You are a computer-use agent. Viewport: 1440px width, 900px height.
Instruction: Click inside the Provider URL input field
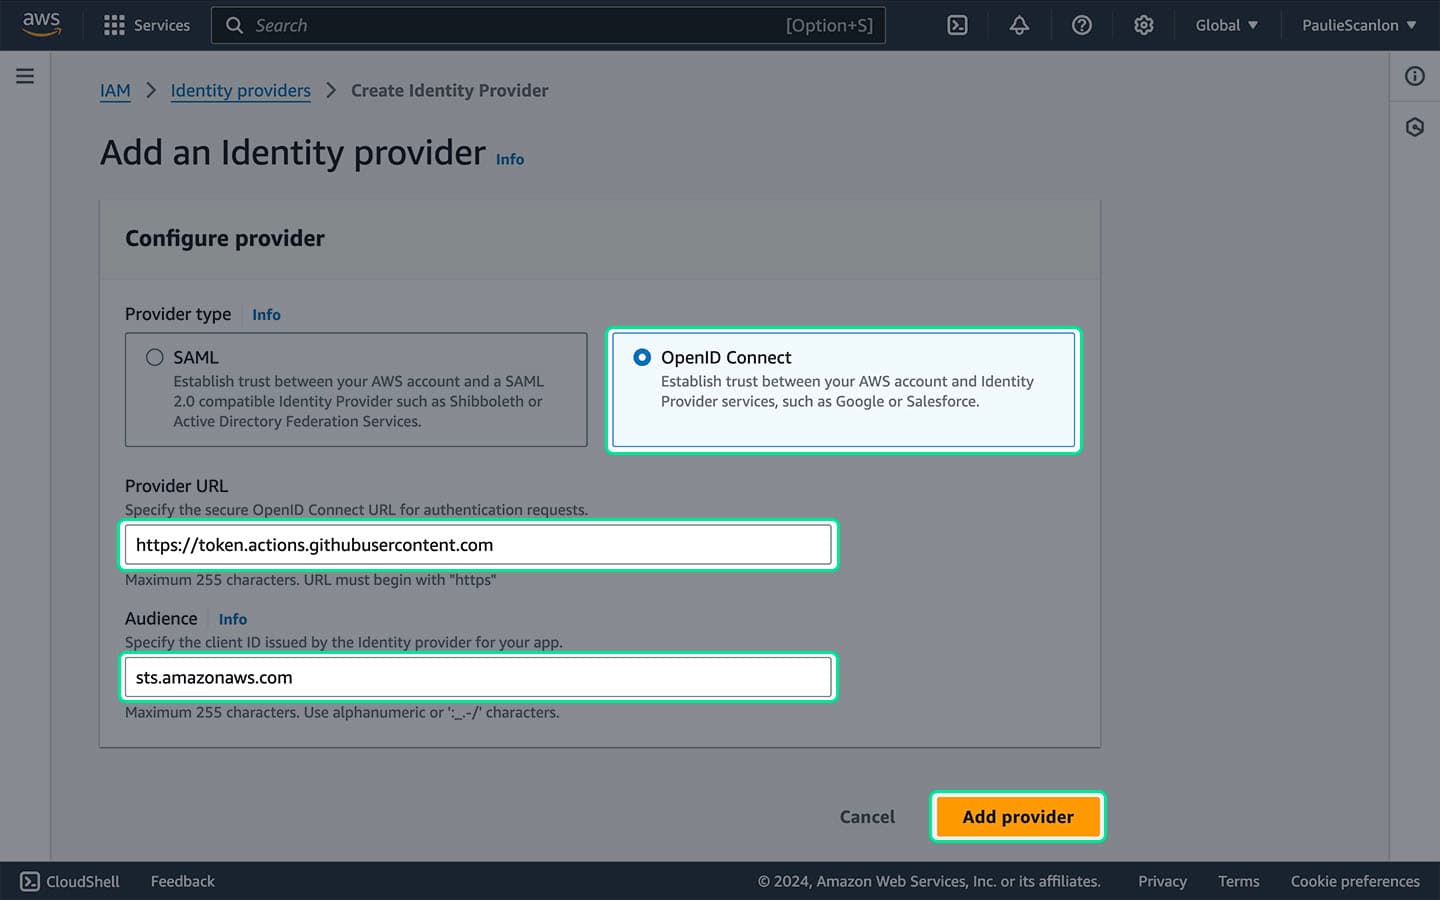(477, 544)
